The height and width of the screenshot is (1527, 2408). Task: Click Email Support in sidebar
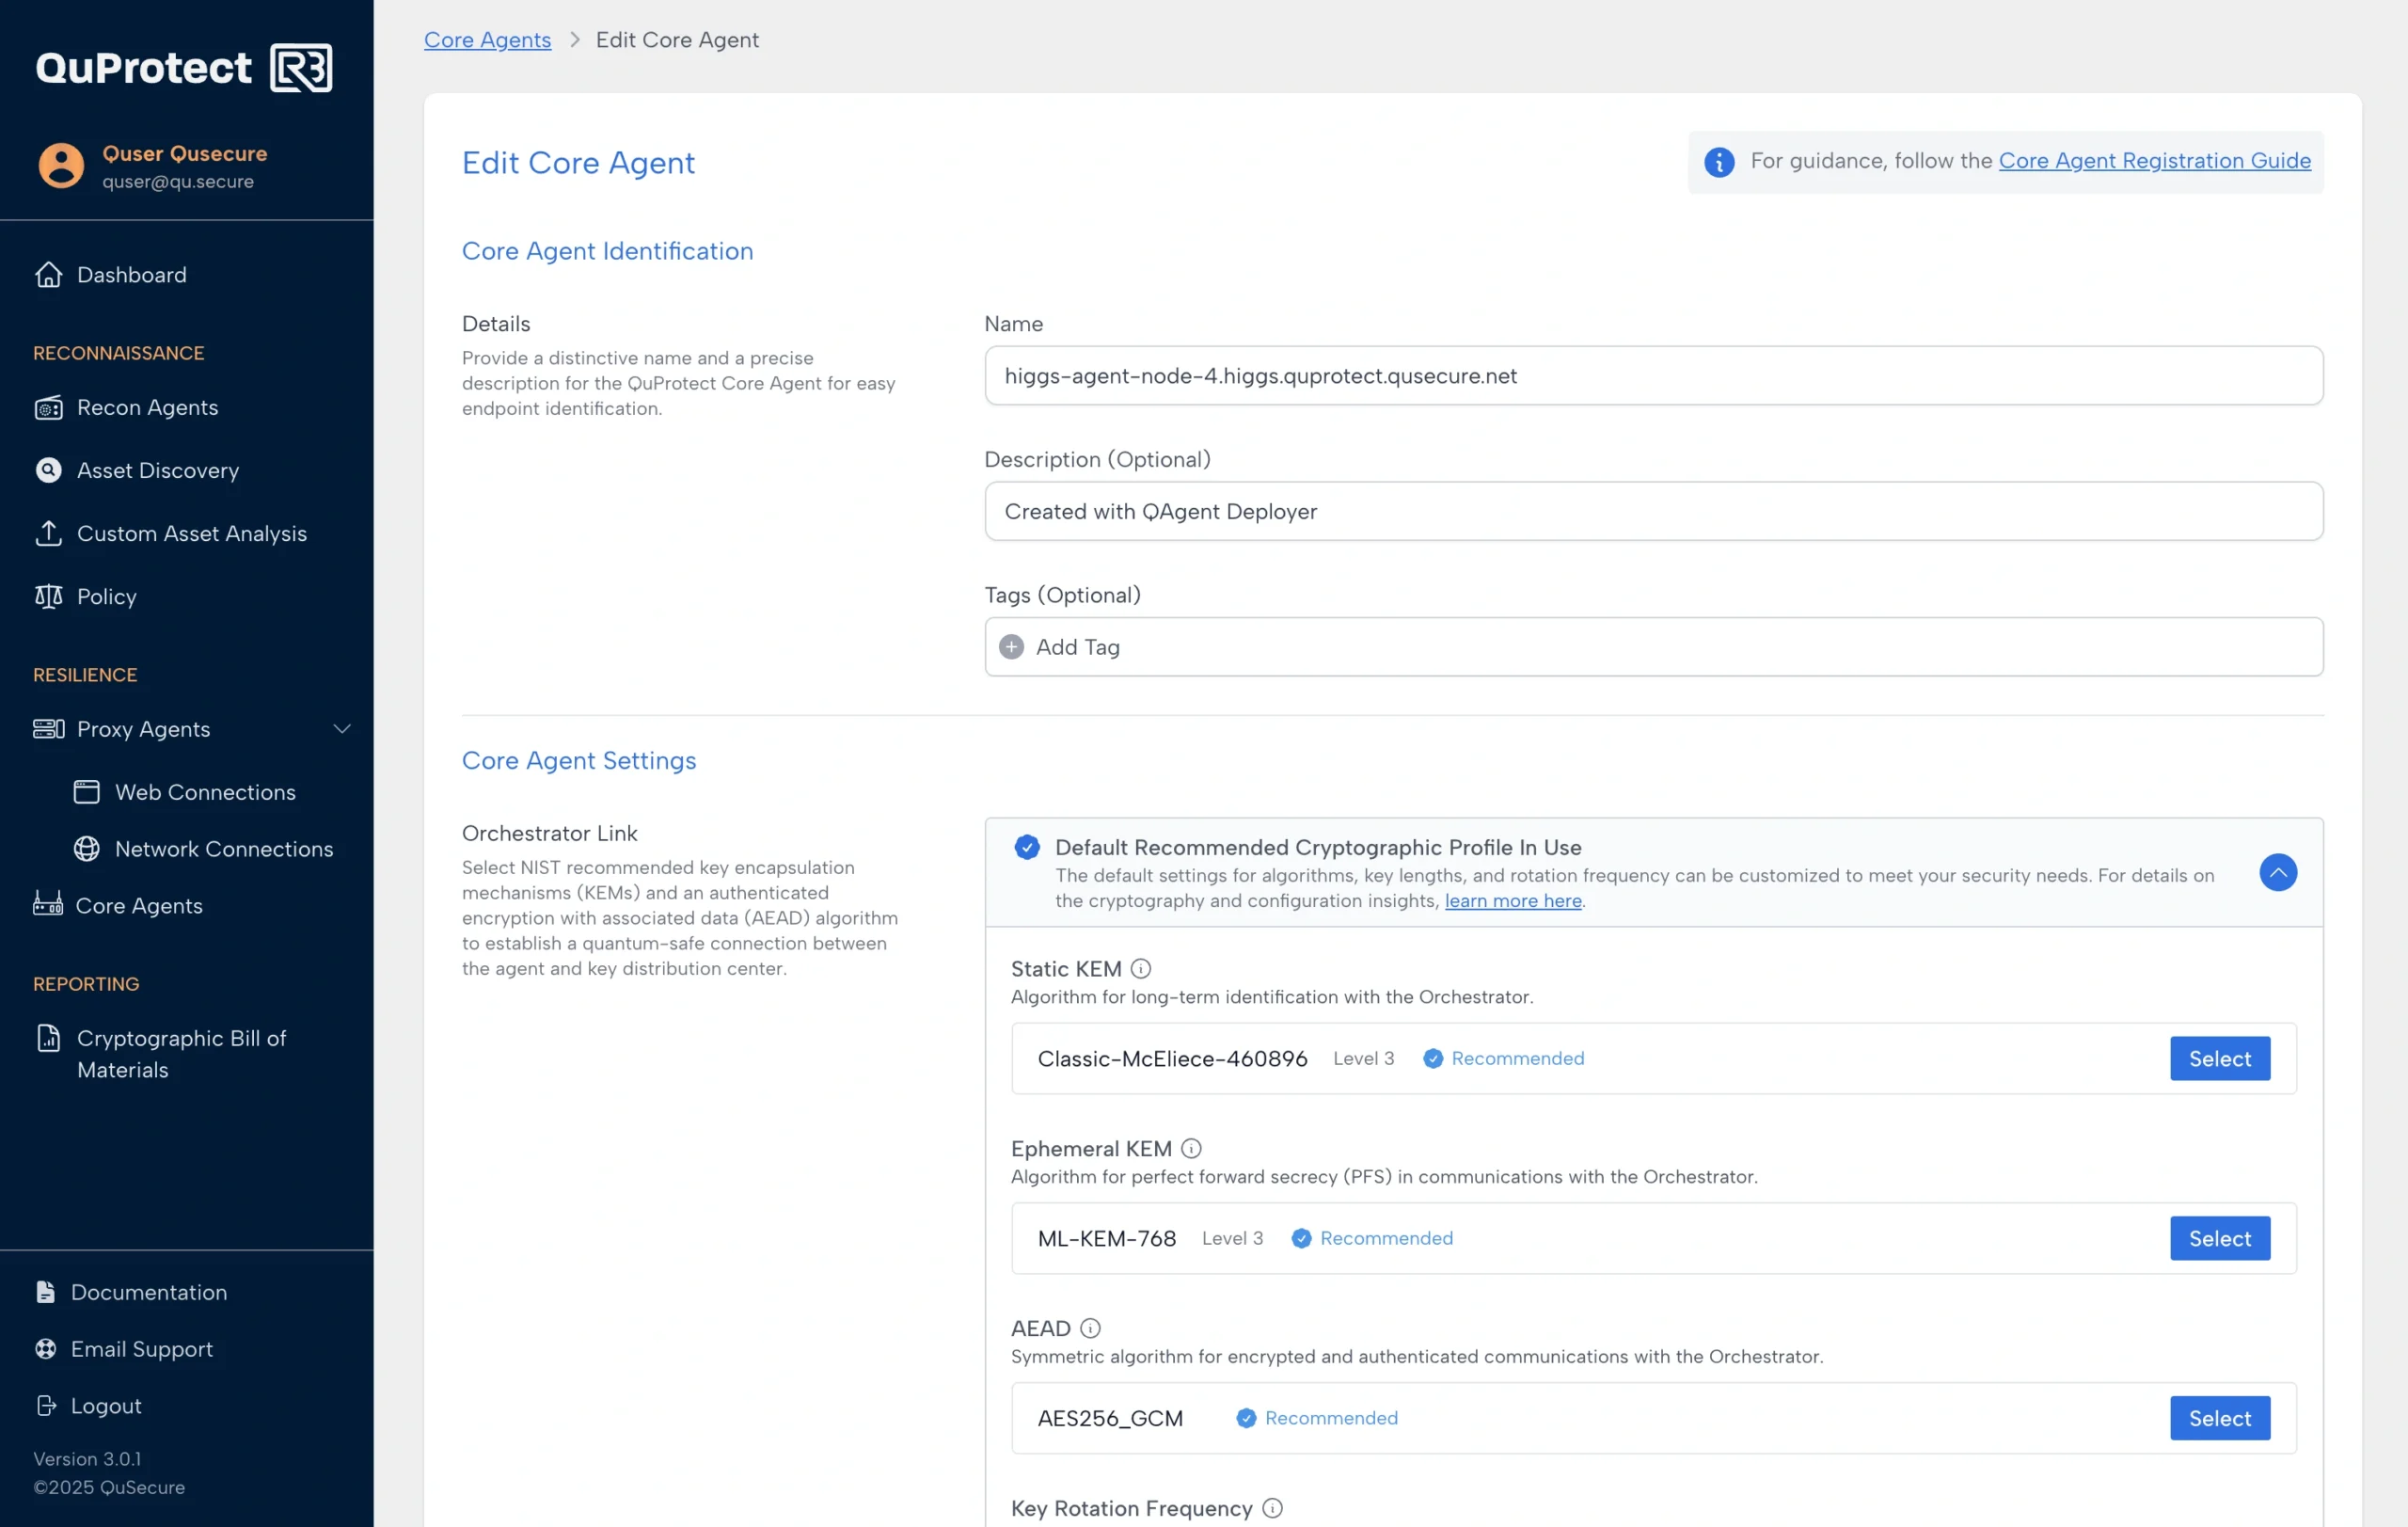pyautogui.click(x=141, y=1348)
